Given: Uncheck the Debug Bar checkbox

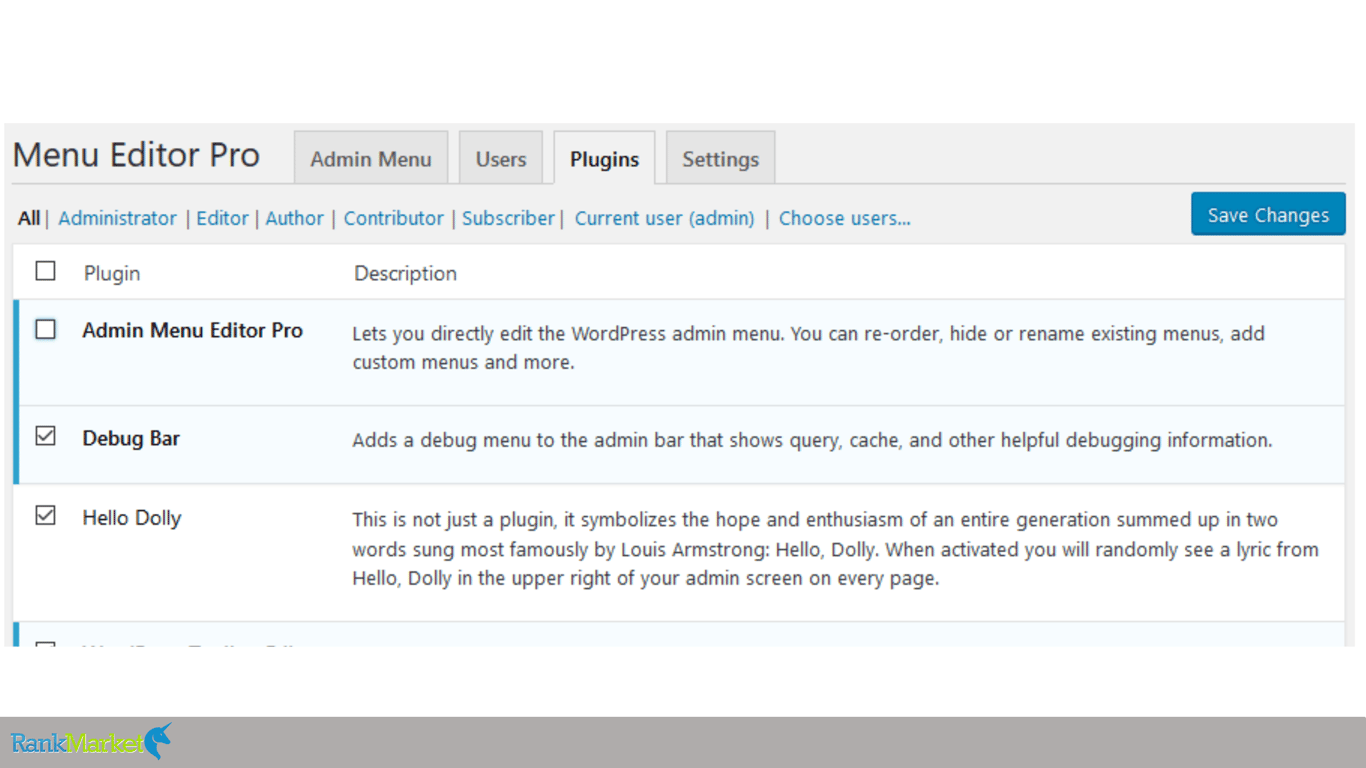Looking at the screenshot, I should [x=45, y=436].
